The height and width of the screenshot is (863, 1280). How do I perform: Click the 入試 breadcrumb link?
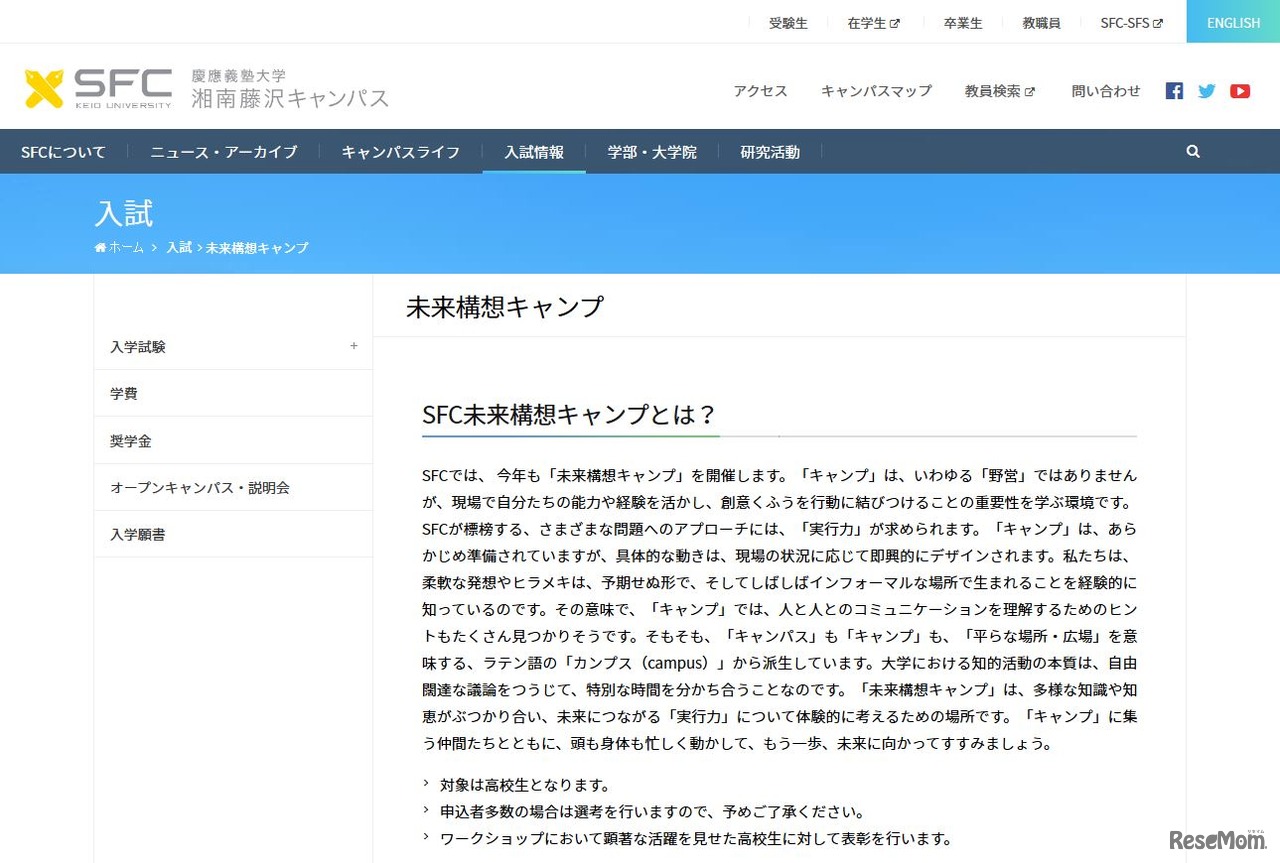(178, 247)
